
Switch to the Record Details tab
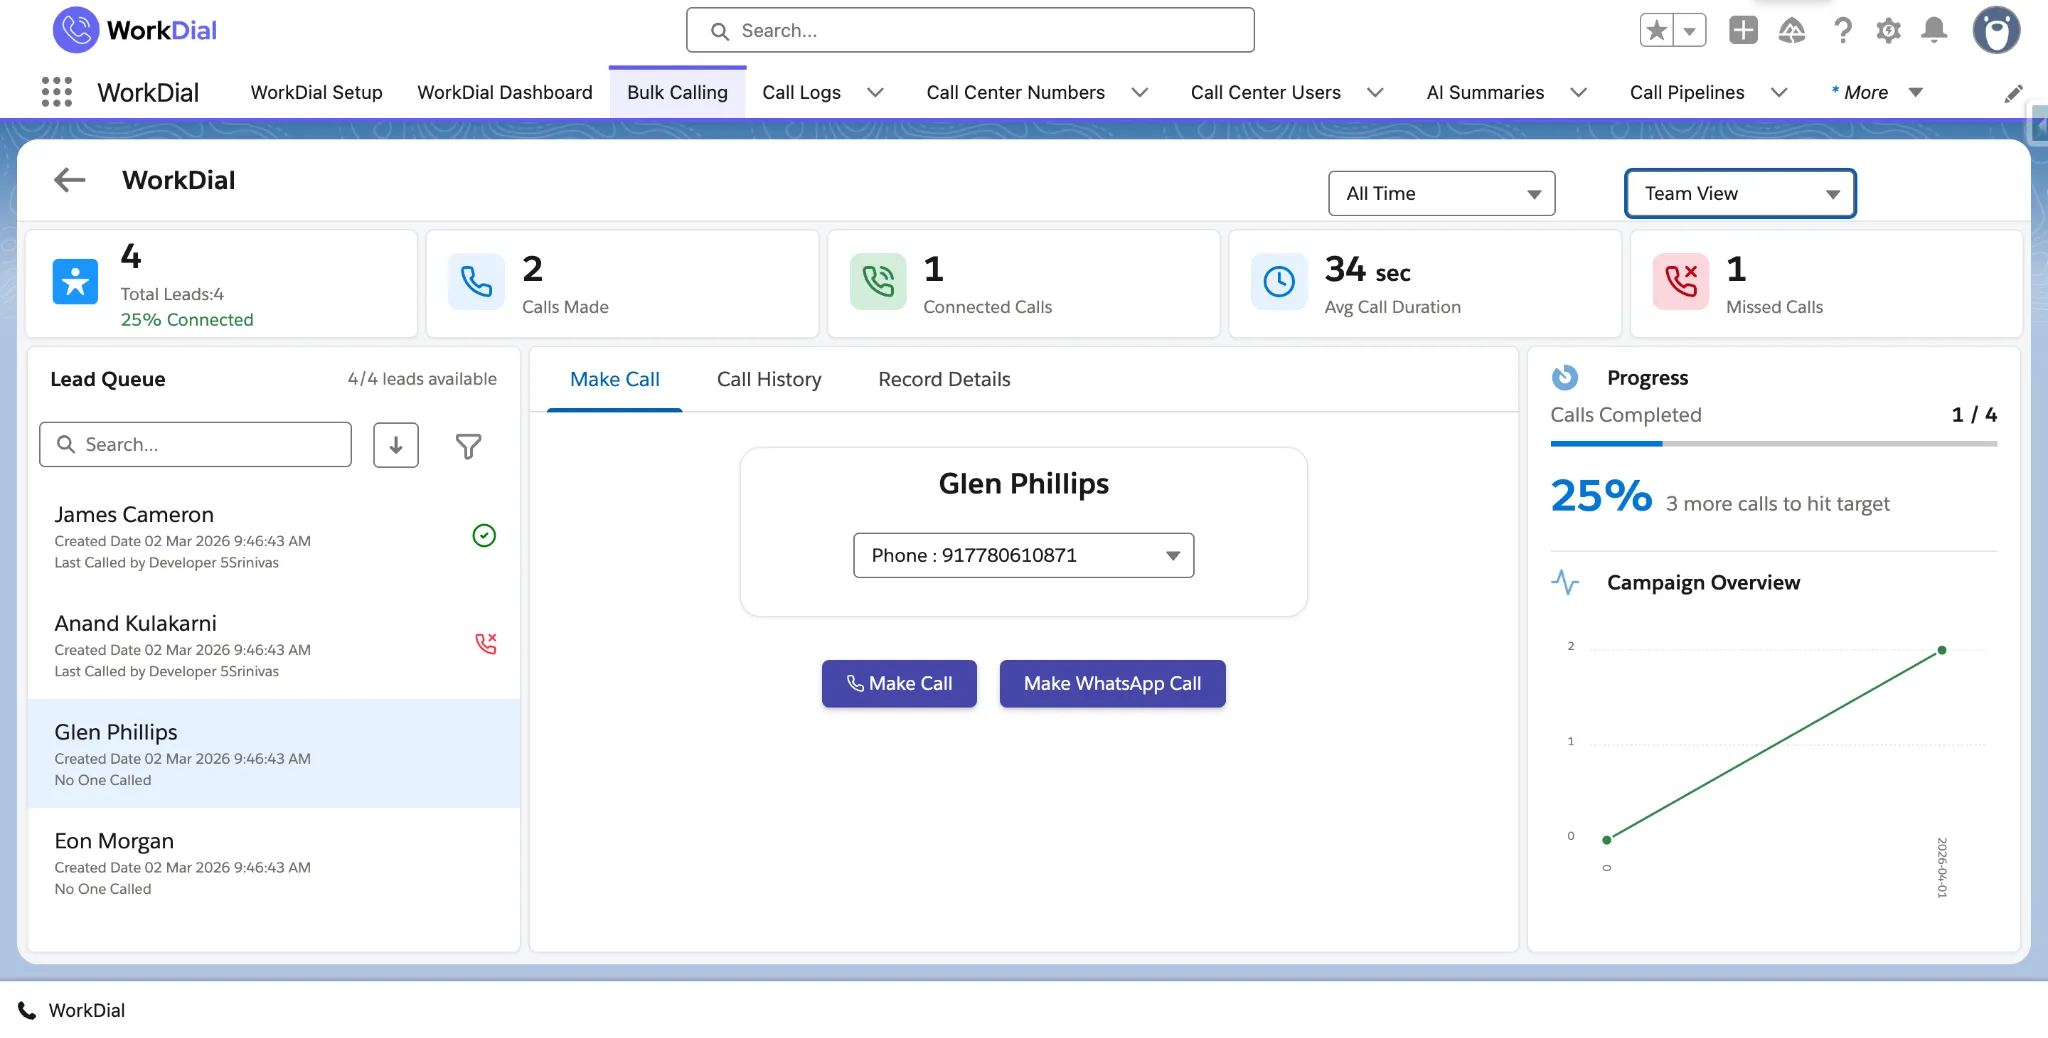click(x=944, y=379)
